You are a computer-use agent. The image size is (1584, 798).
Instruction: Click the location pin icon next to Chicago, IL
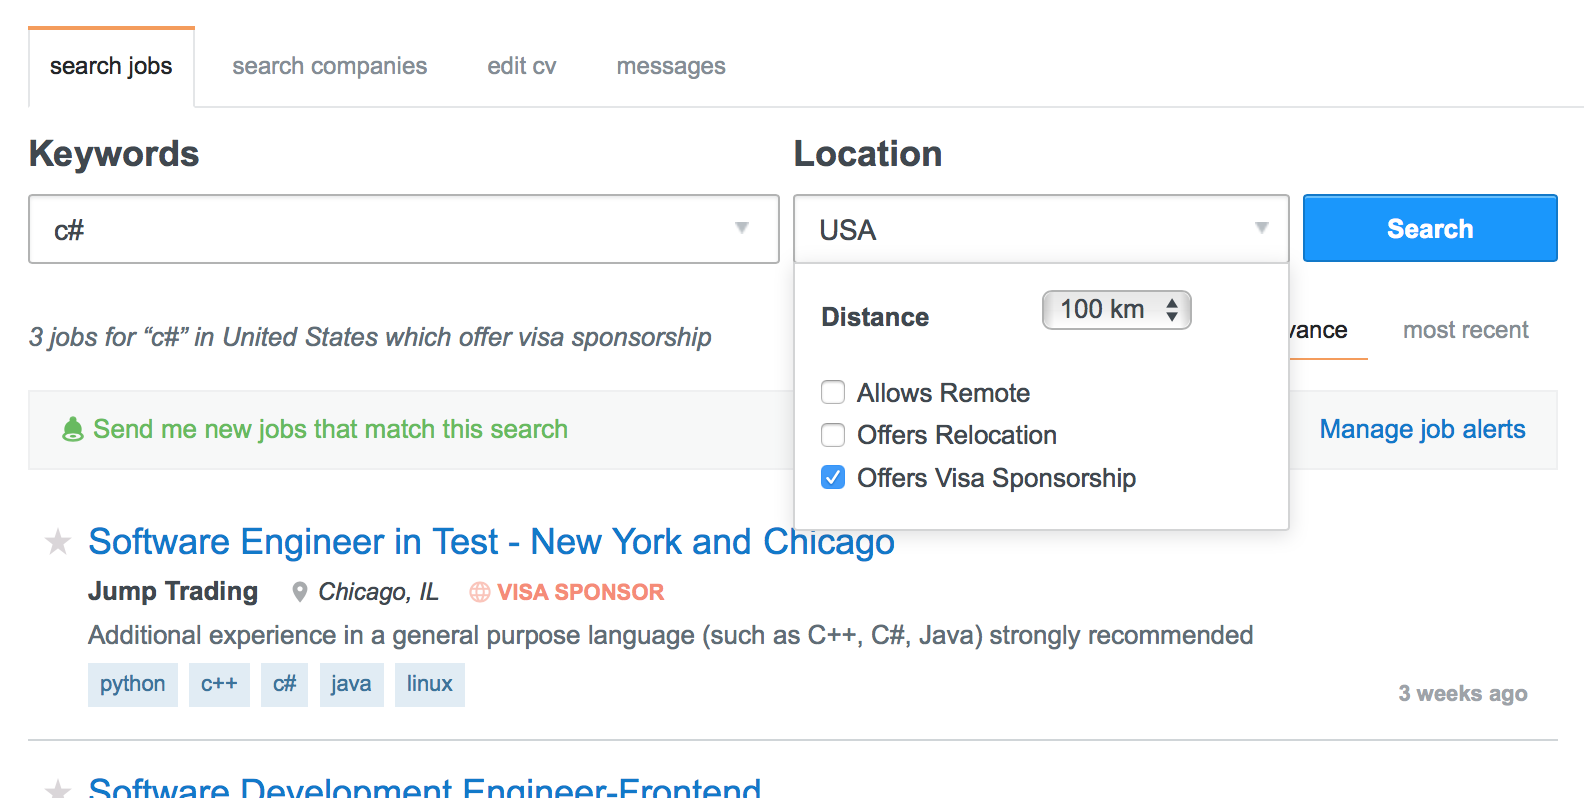tap(299, 592)
